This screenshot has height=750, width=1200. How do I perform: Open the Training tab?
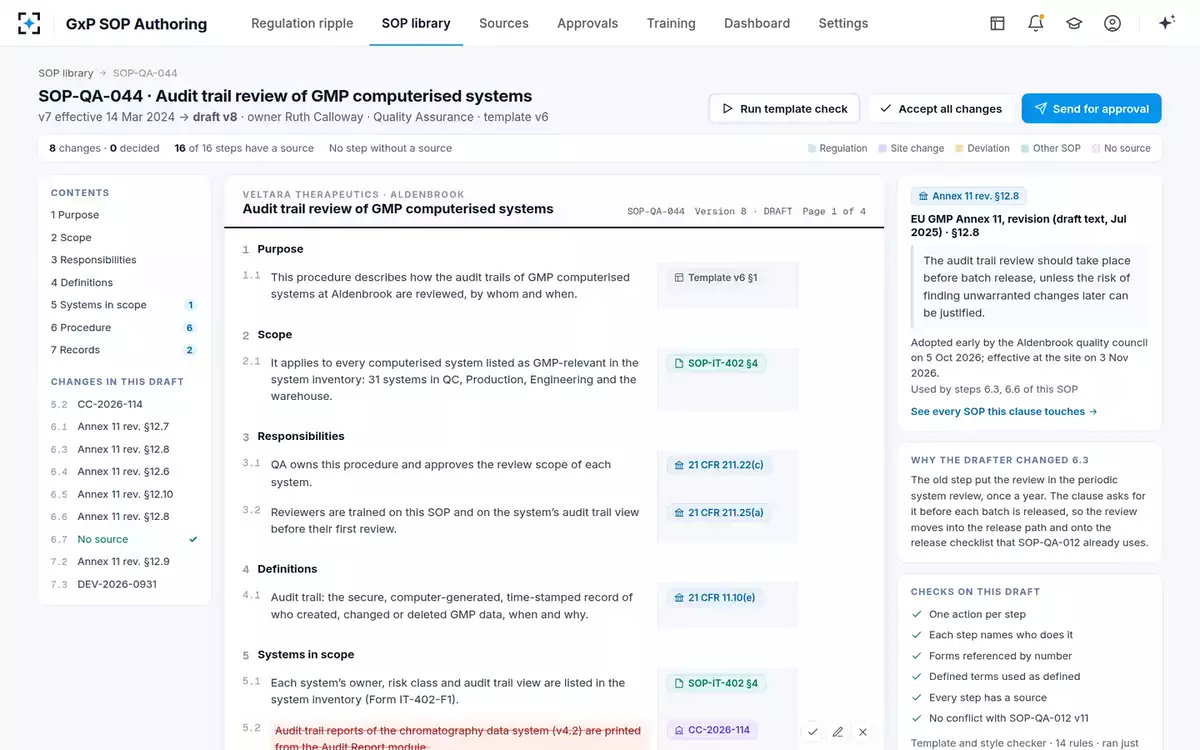(x=671, y=23)
